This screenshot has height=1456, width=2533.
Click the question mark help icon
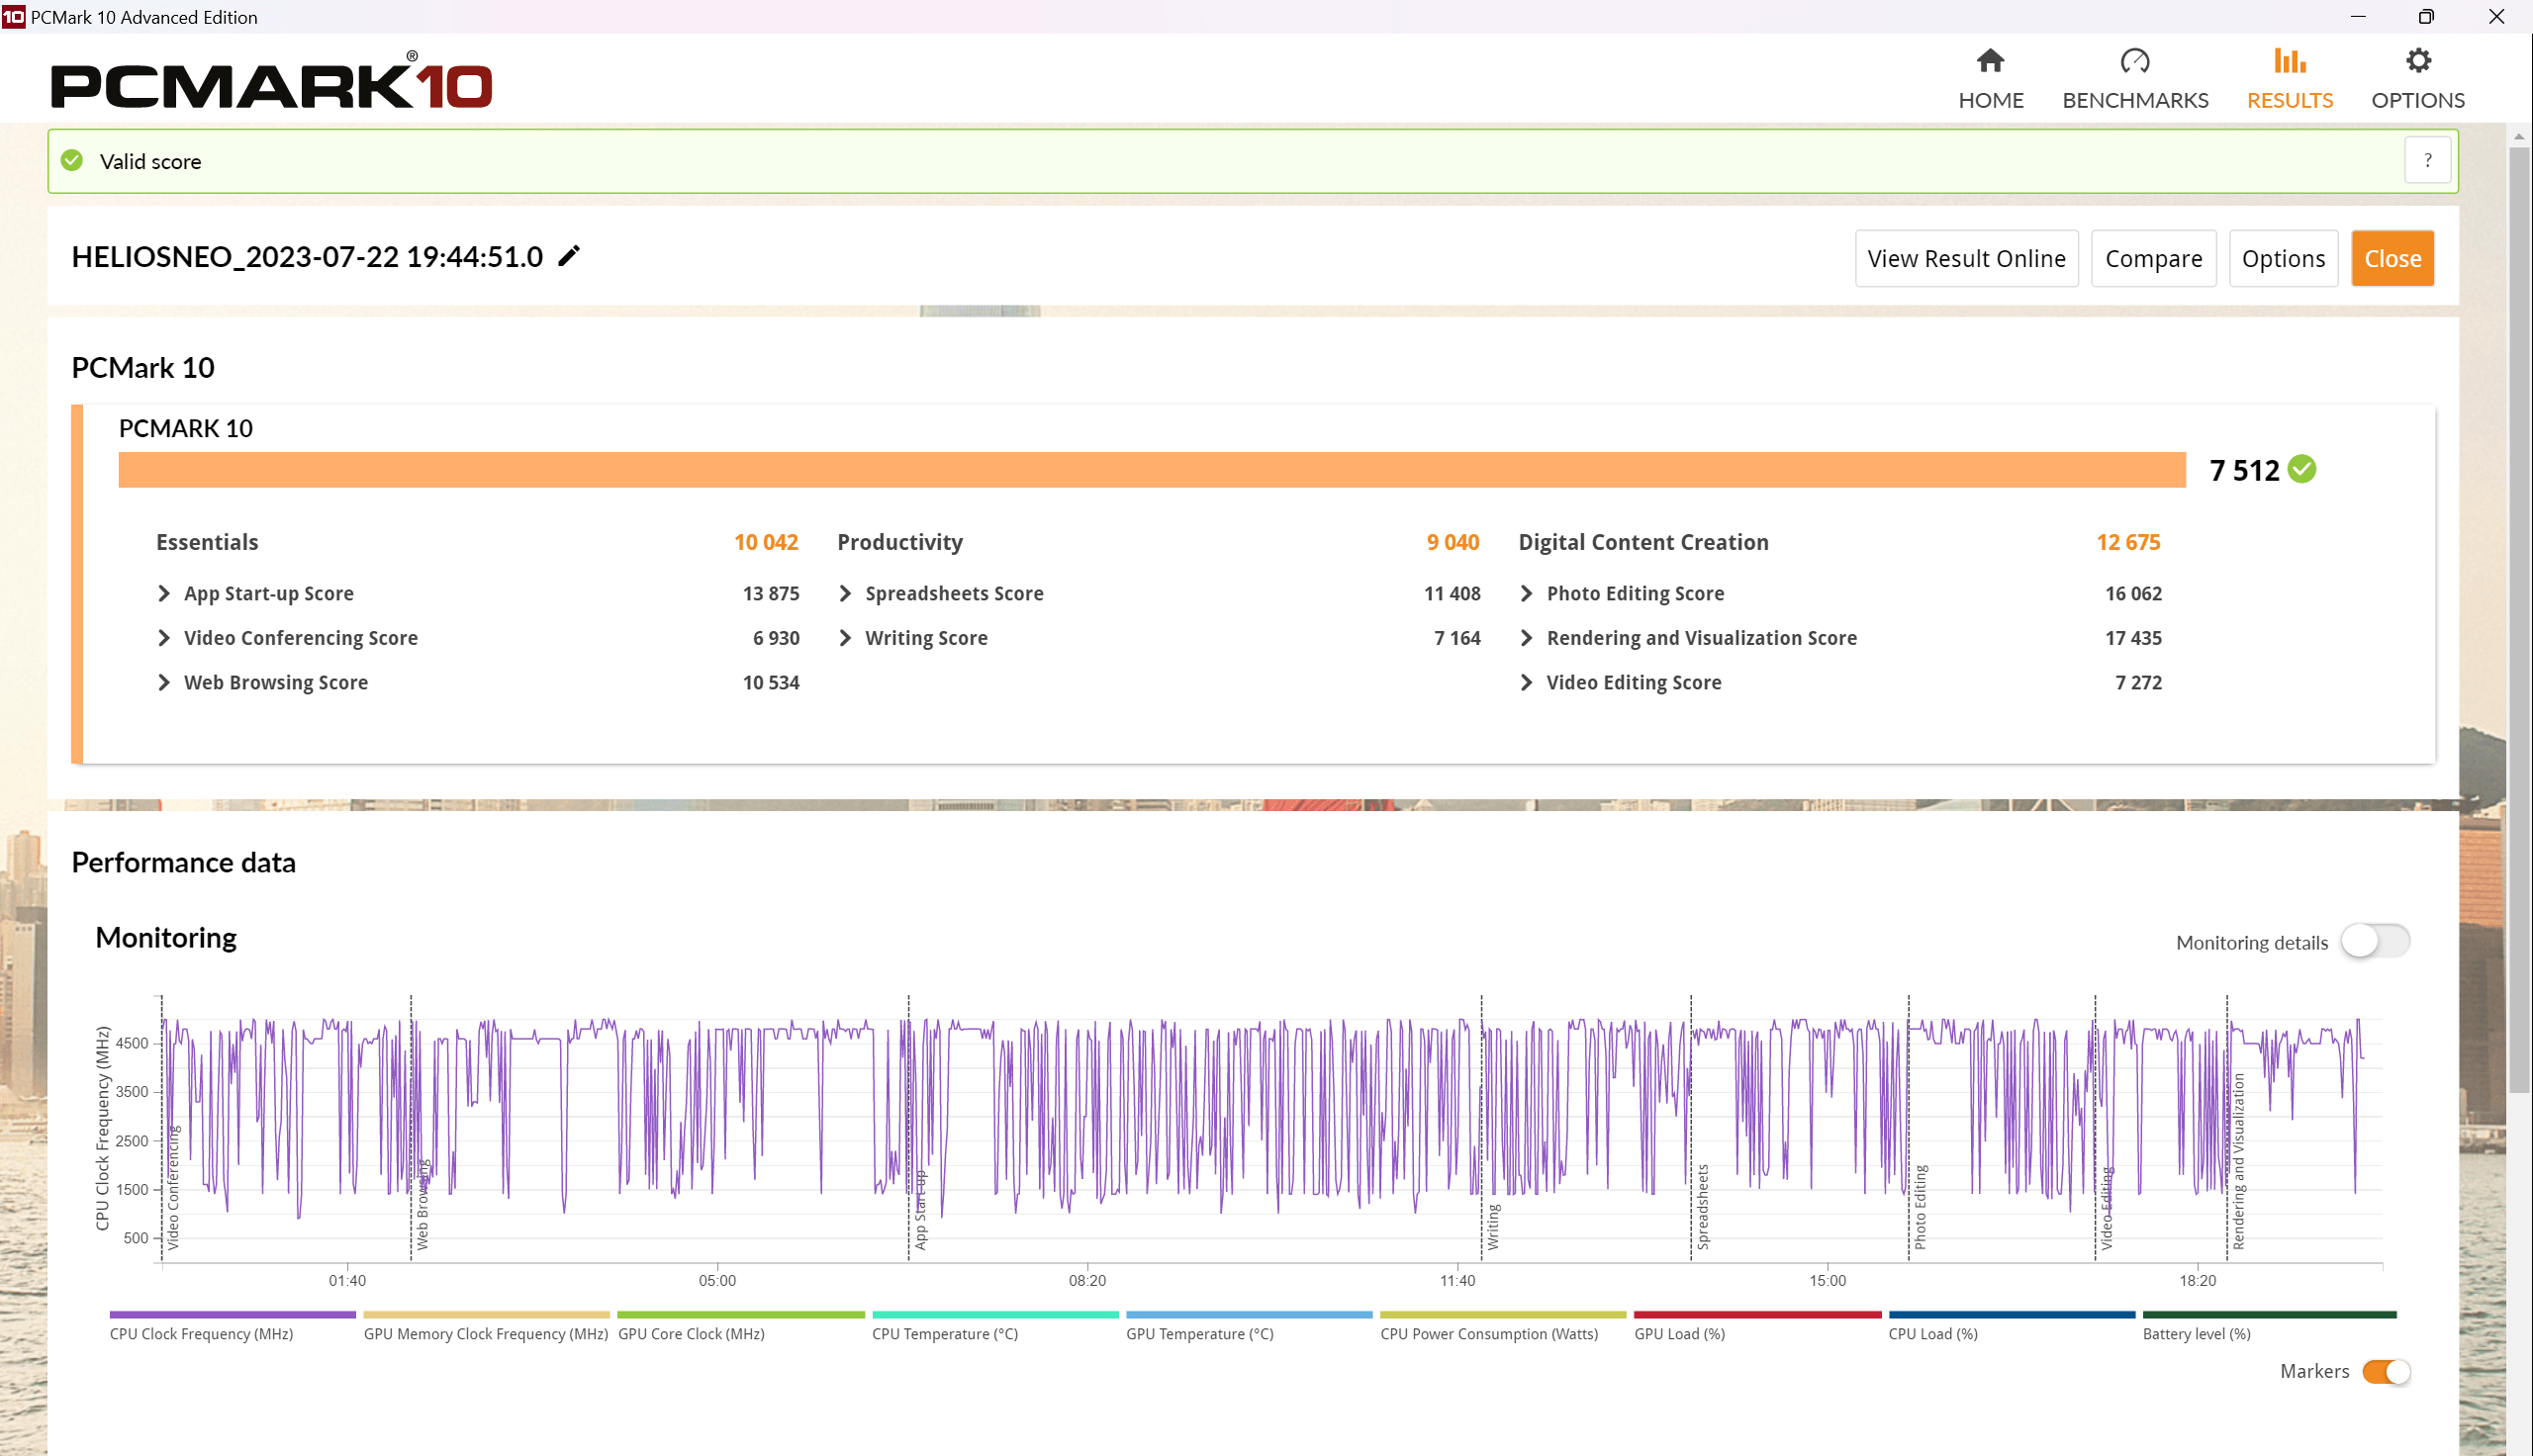point(2427,161)
